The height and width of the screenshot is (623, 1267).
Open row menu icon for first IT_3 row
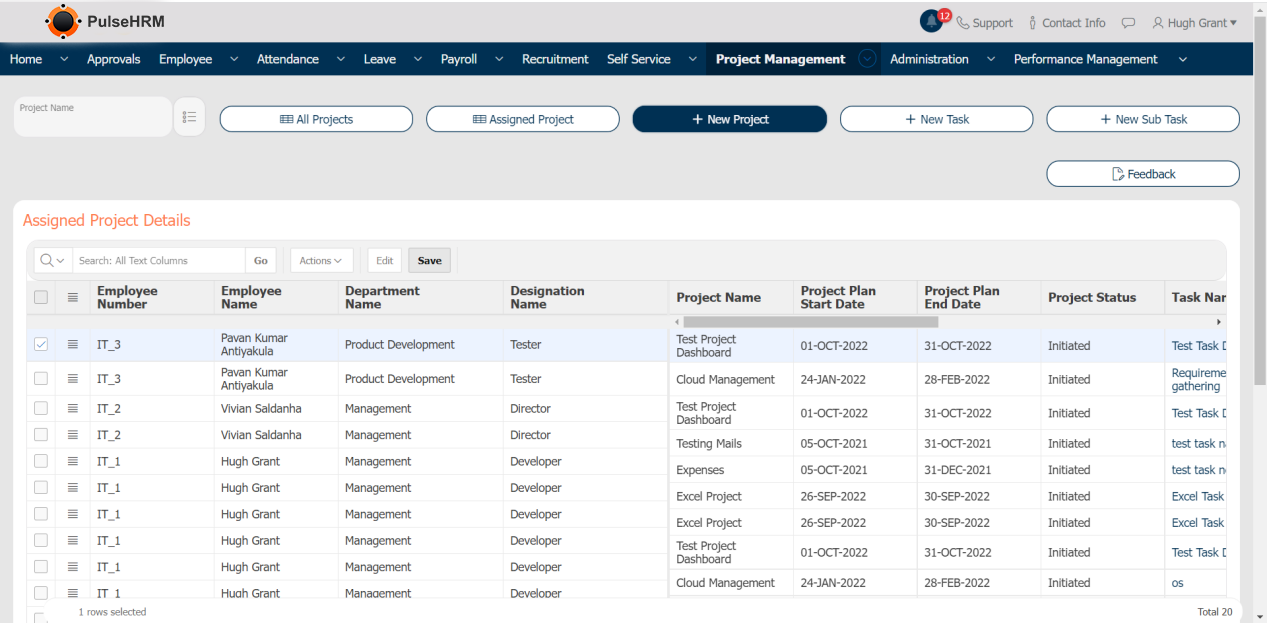(73, 344)
